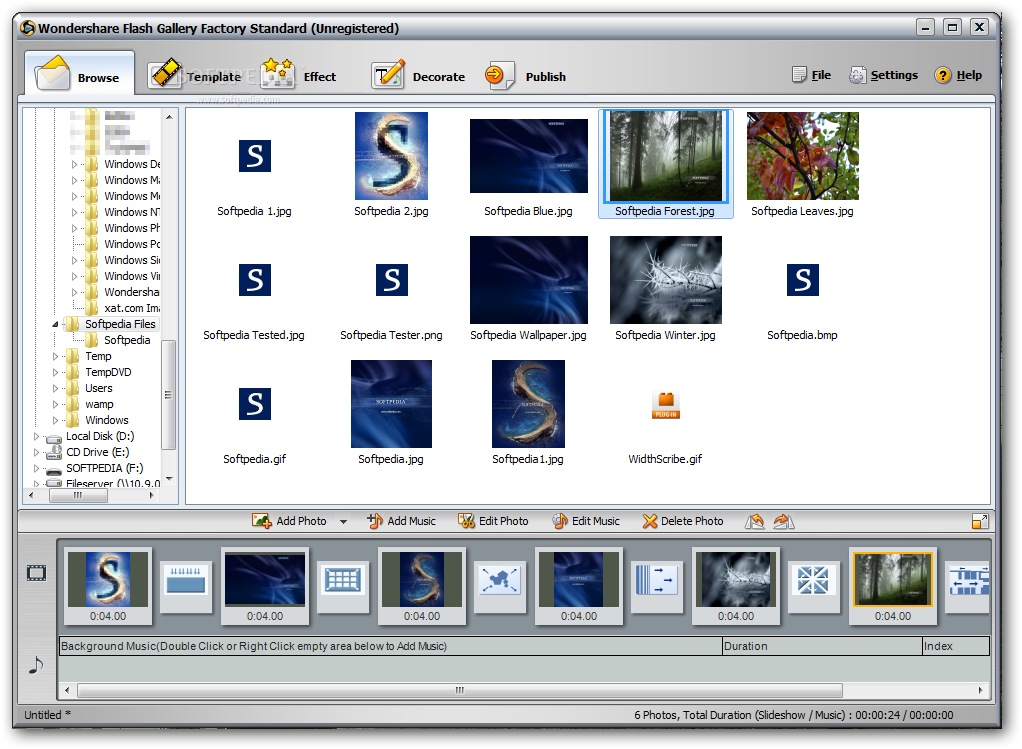Select the forest slide in storyboard
Screen dimensions: 1022x749
893,585
